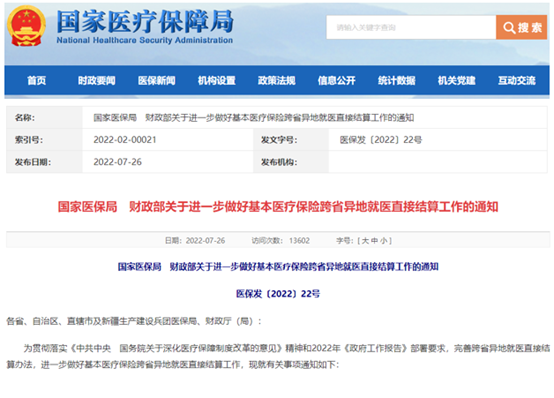
Task: Click the red article headline
Action: point(278,207)
